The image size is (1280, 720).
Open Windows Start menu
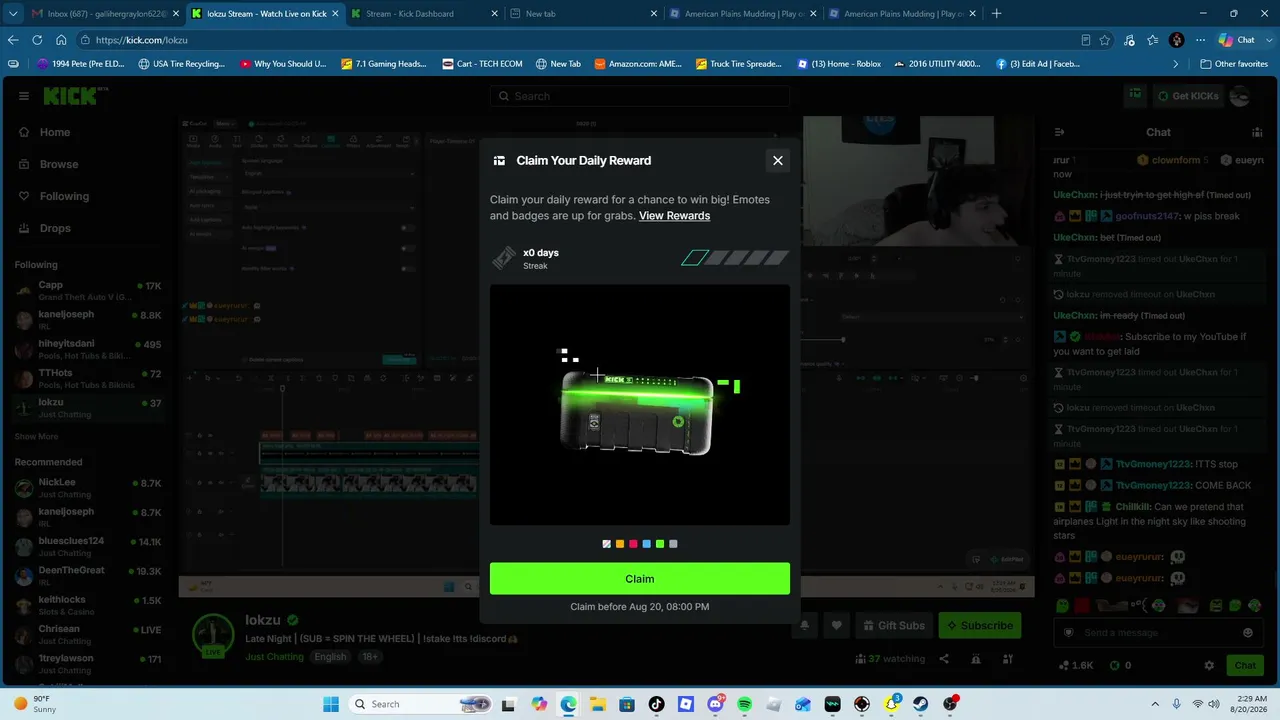tap(331, 704)
